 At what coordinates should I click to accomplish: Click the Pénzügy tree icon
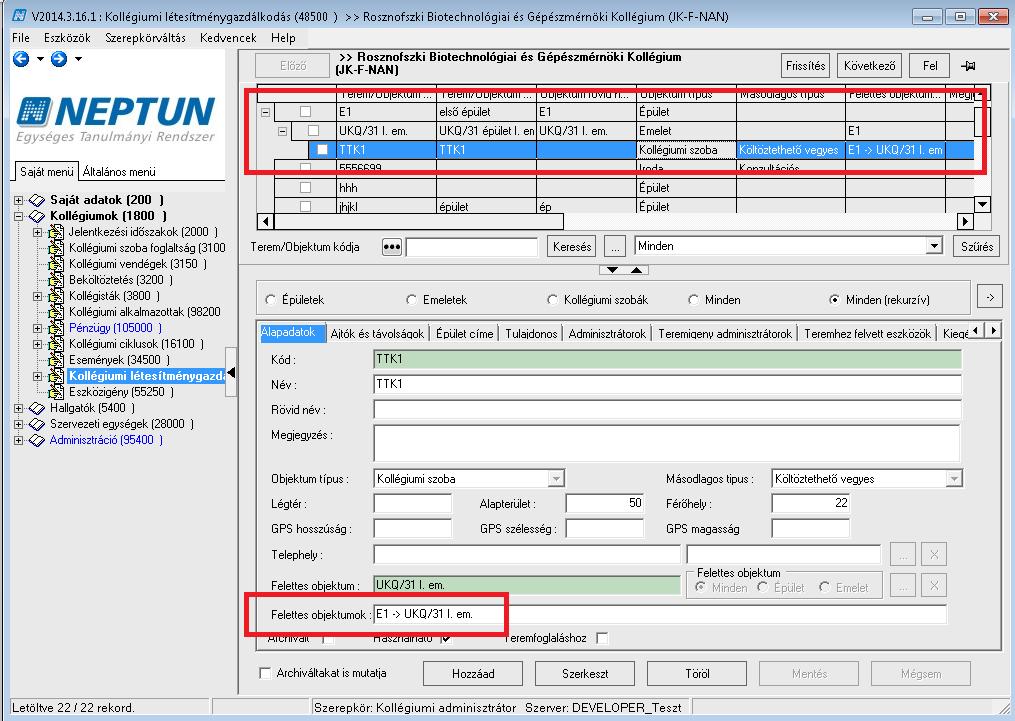[56, 327]
